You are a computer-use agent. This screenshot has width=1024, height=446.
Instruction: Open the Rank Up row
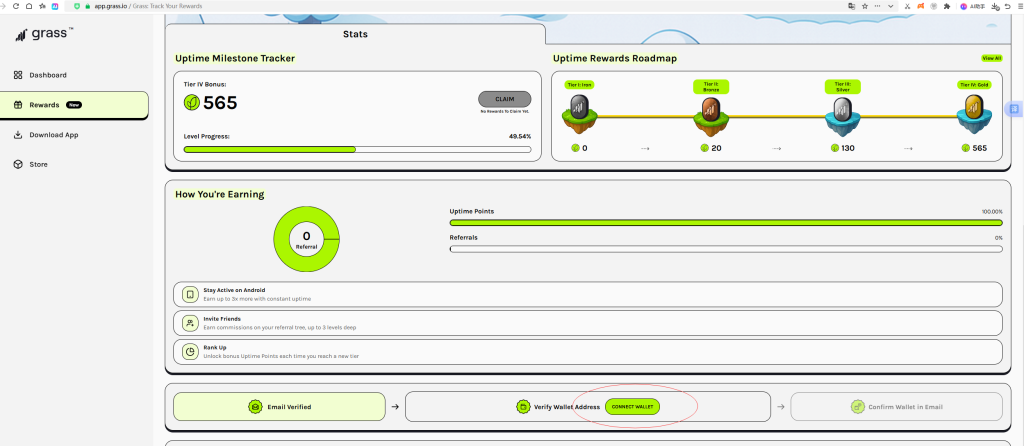588,352
